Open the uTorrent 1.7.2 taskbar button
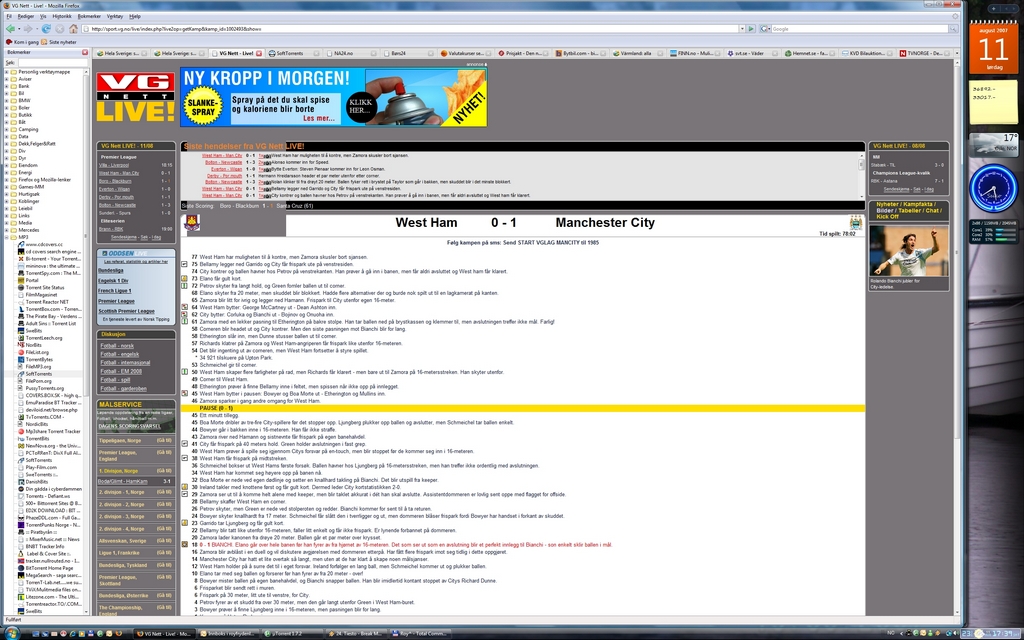The image size is (1024, 640). (x=291, y=633)
